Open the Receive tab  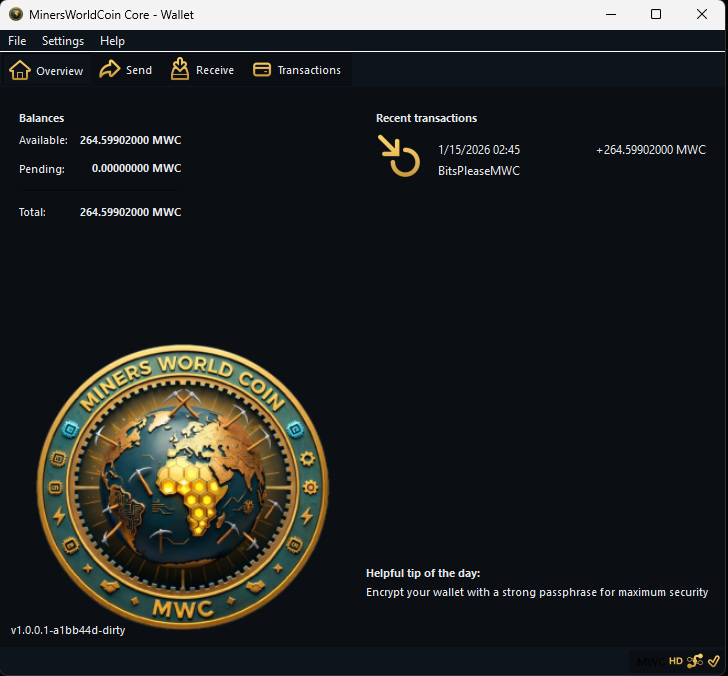tap(202, 70)
